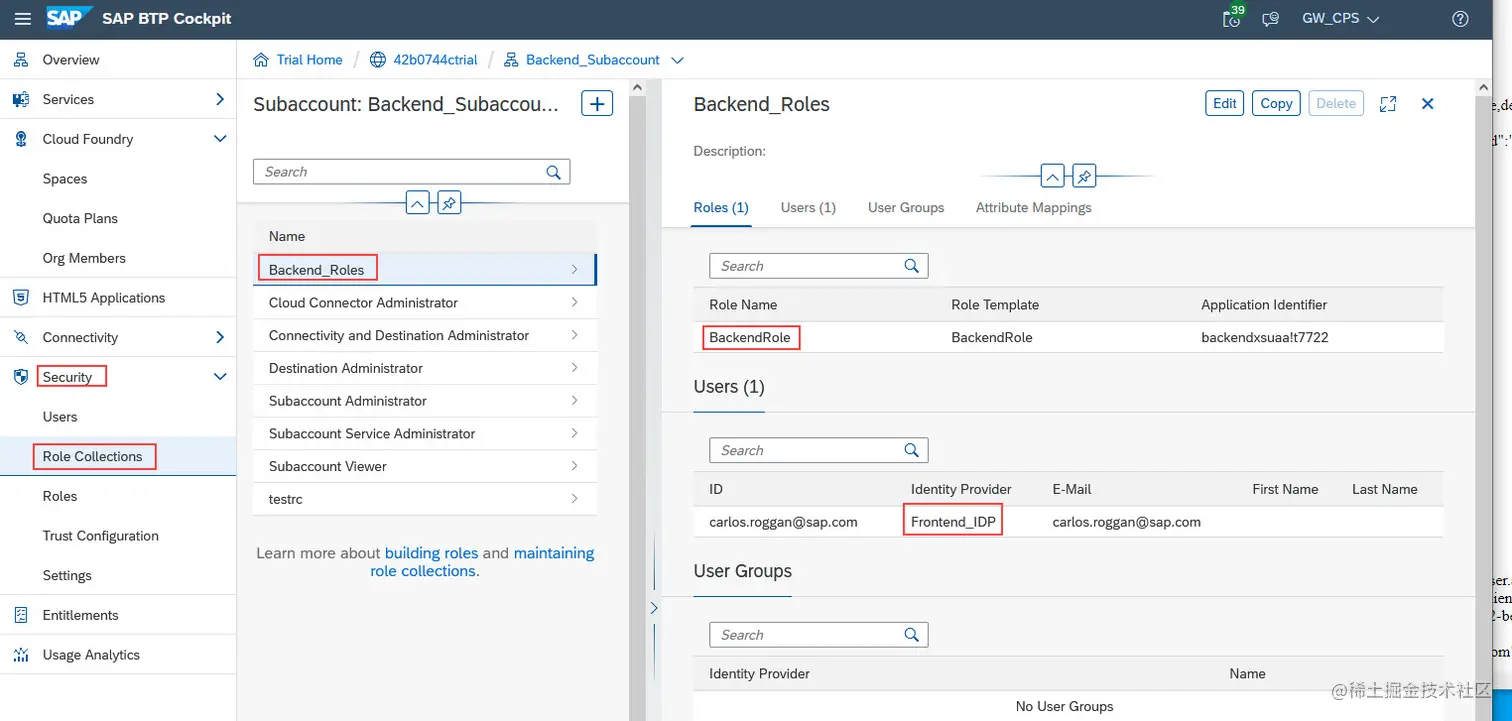Viewport: 1512px width, 721px height.
Task: Open Settings in sidebar
Action: click(118, 575)
